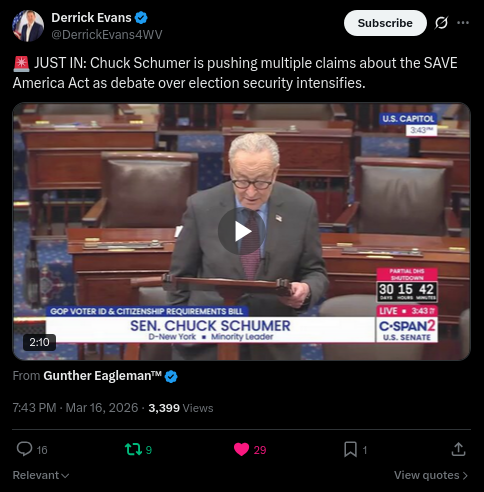
Task: Click the Grok slashed-circle icon
Action: click(x=441, y=23)
